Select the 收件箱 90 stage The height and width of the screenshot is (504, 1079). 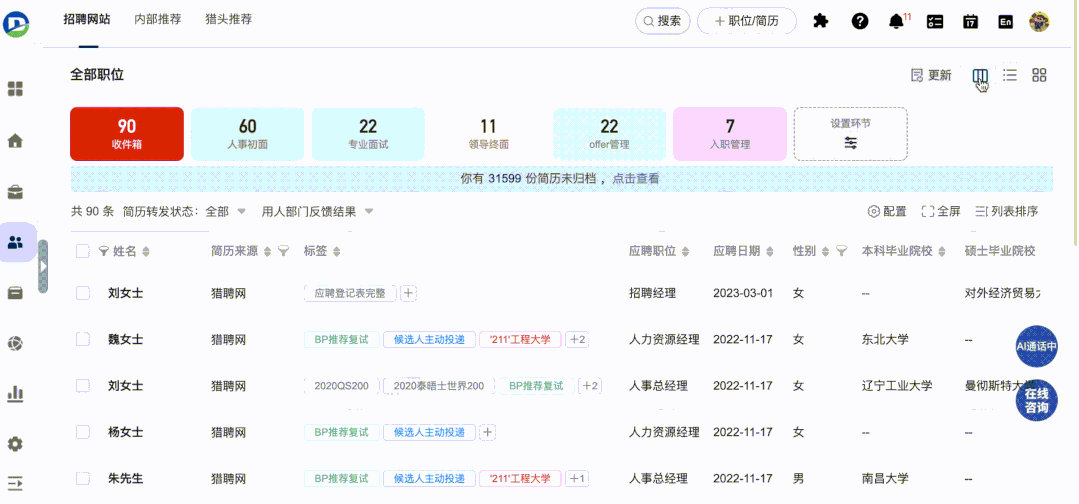127,134
